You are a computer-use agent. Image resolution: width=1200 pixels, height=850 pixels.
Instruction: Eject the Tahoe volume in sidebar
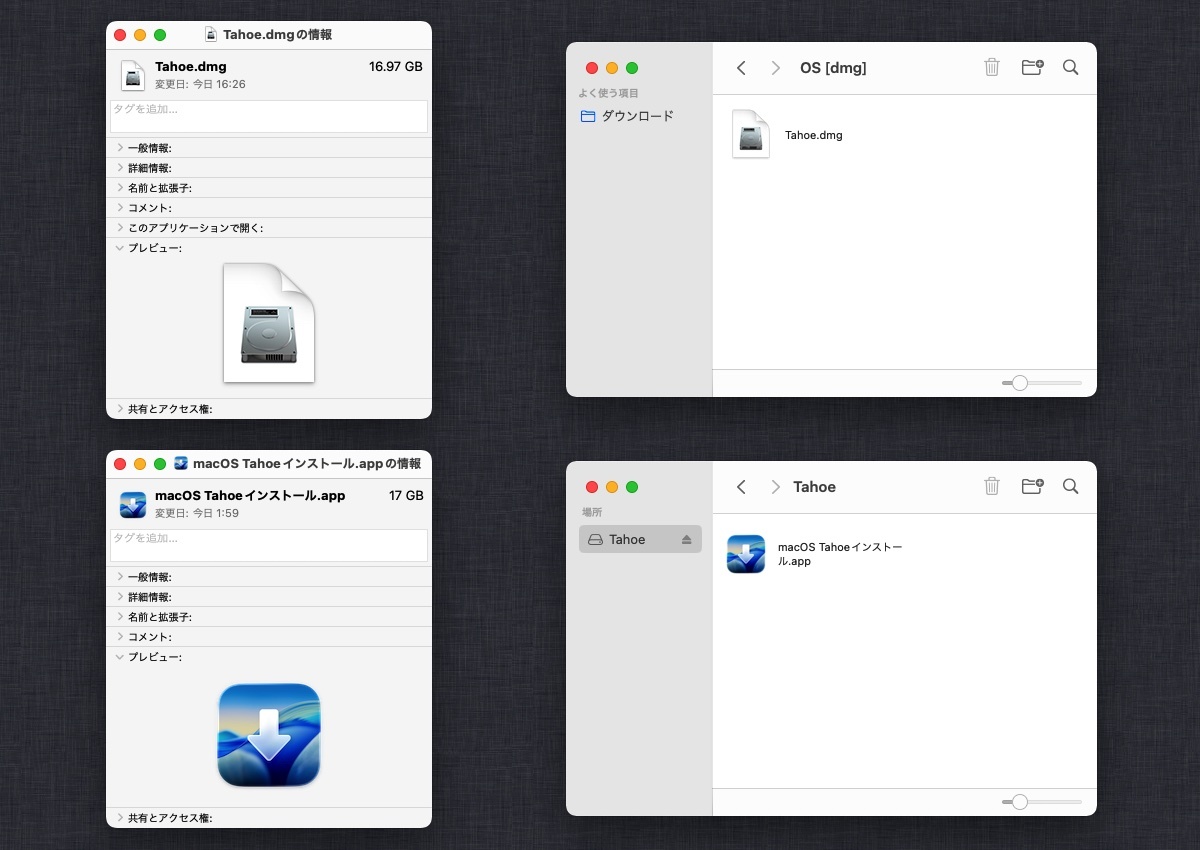point(686,540)
